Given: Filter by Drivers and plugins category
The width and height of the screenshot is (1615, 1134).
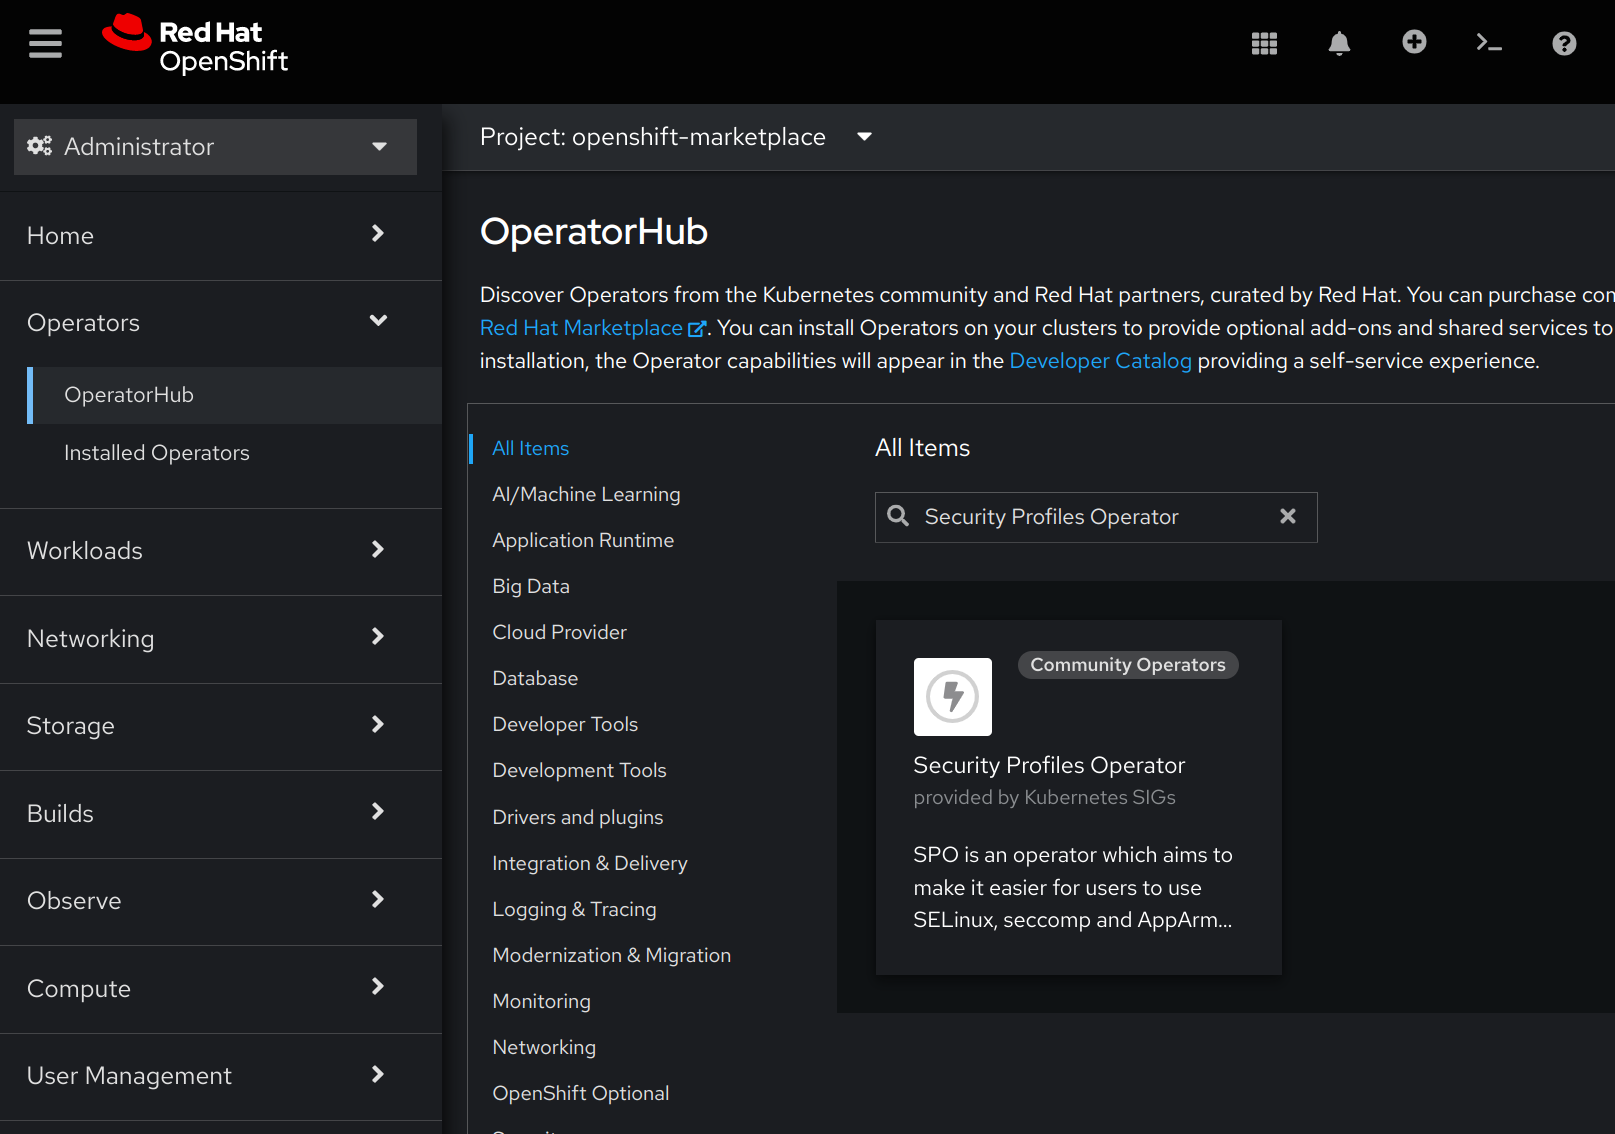Looking at the screenshot, I should point(577,817).
